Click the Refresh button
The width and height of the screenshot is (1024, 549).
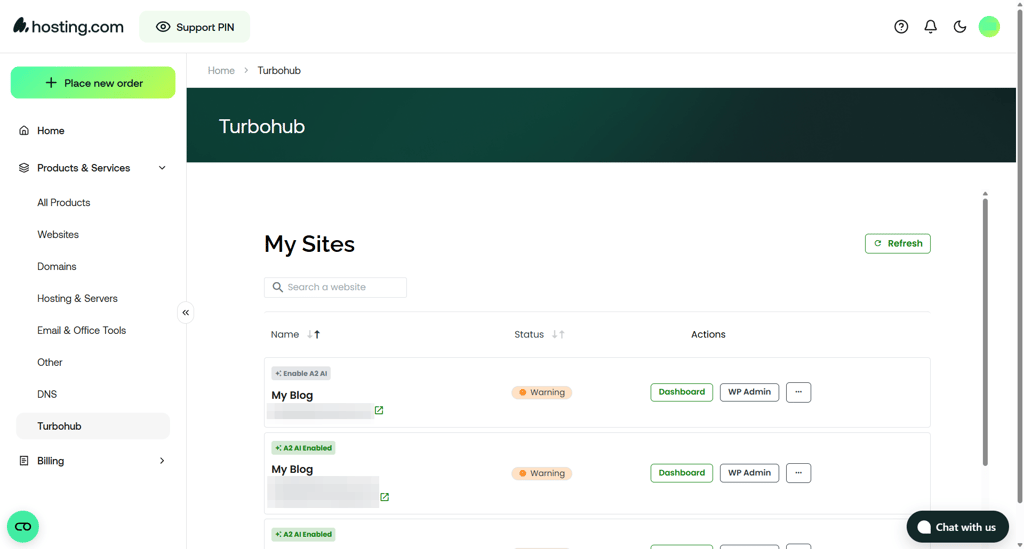point(898,243)
